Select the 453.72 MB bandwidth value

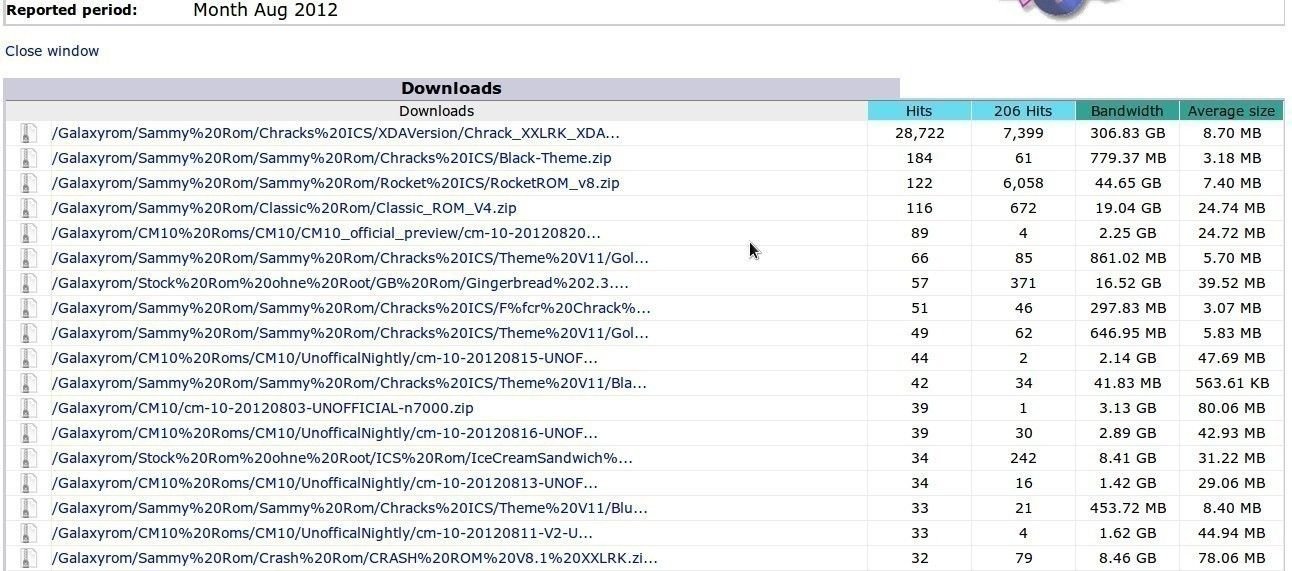click(1127, 508)
